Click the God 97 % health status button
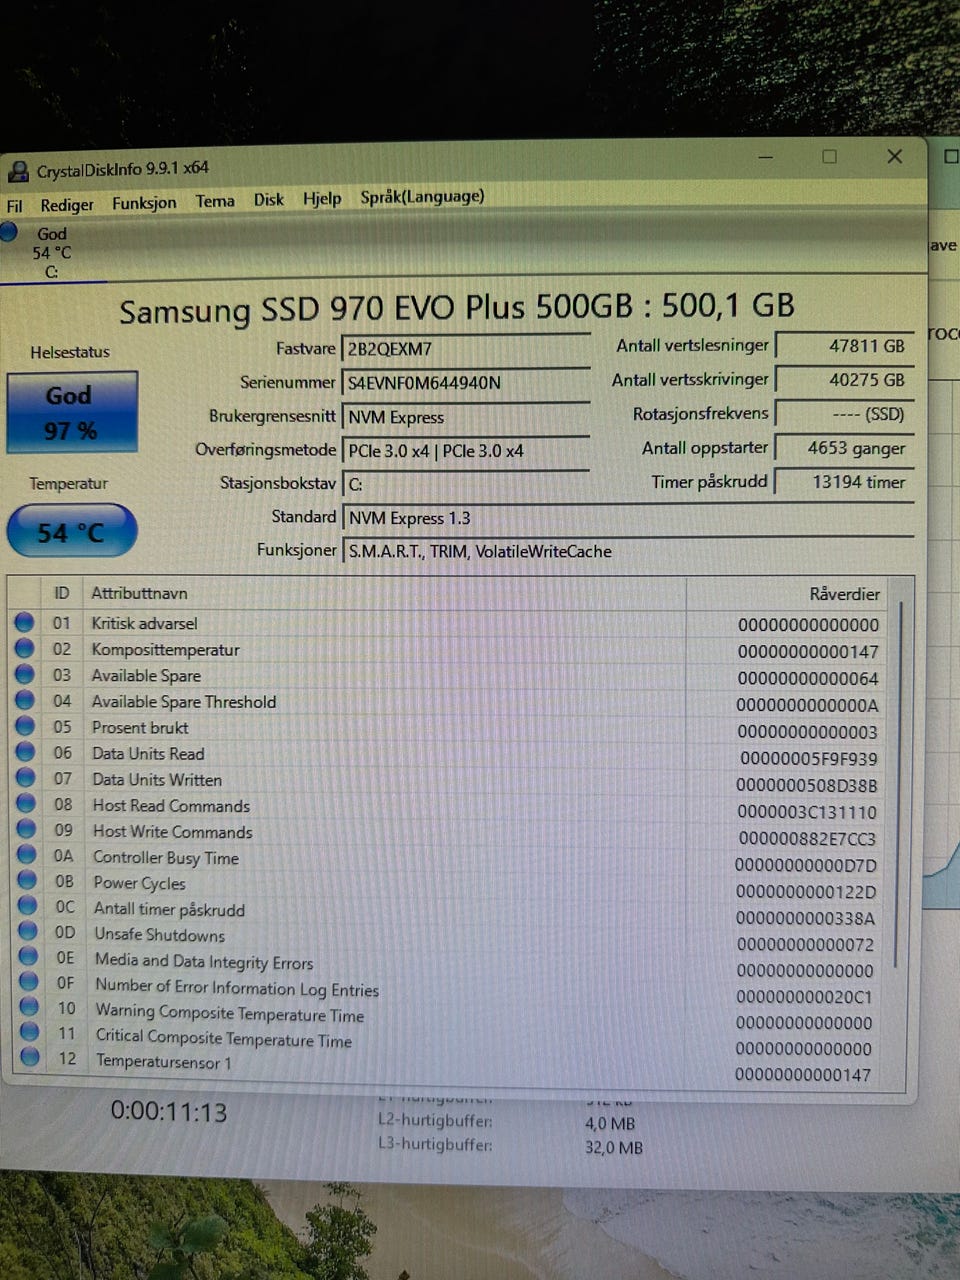 tap(72, 413)
